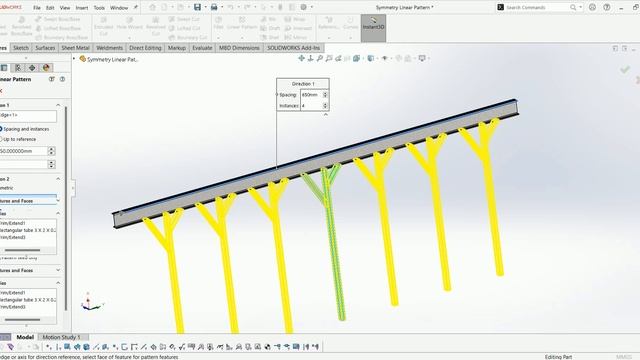Select the Model tab at bottom
Viewport: 640px width, 360px height.
(x=25, y=337)
